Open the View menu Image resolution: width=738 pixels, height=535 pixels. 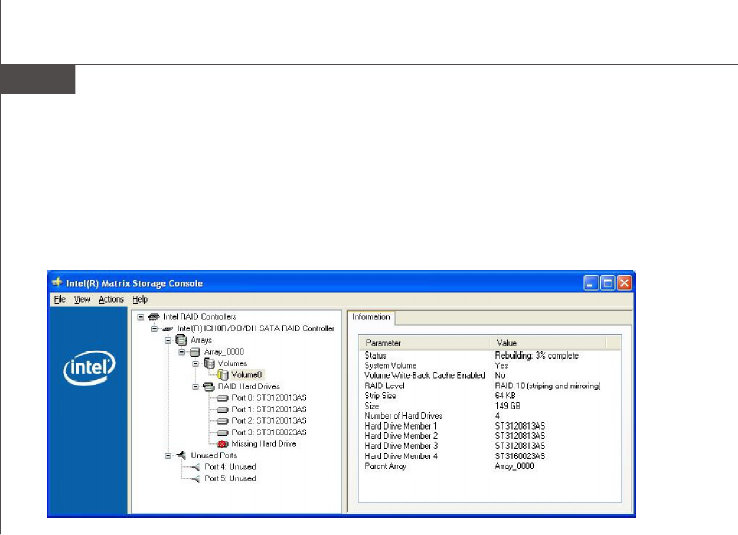(82, 299)
